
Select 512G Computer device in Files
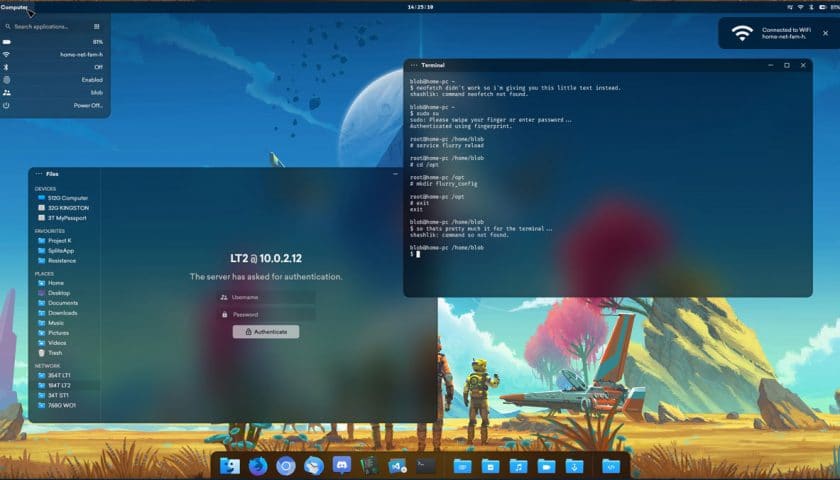pyautogui.click(x=64, y=198)
